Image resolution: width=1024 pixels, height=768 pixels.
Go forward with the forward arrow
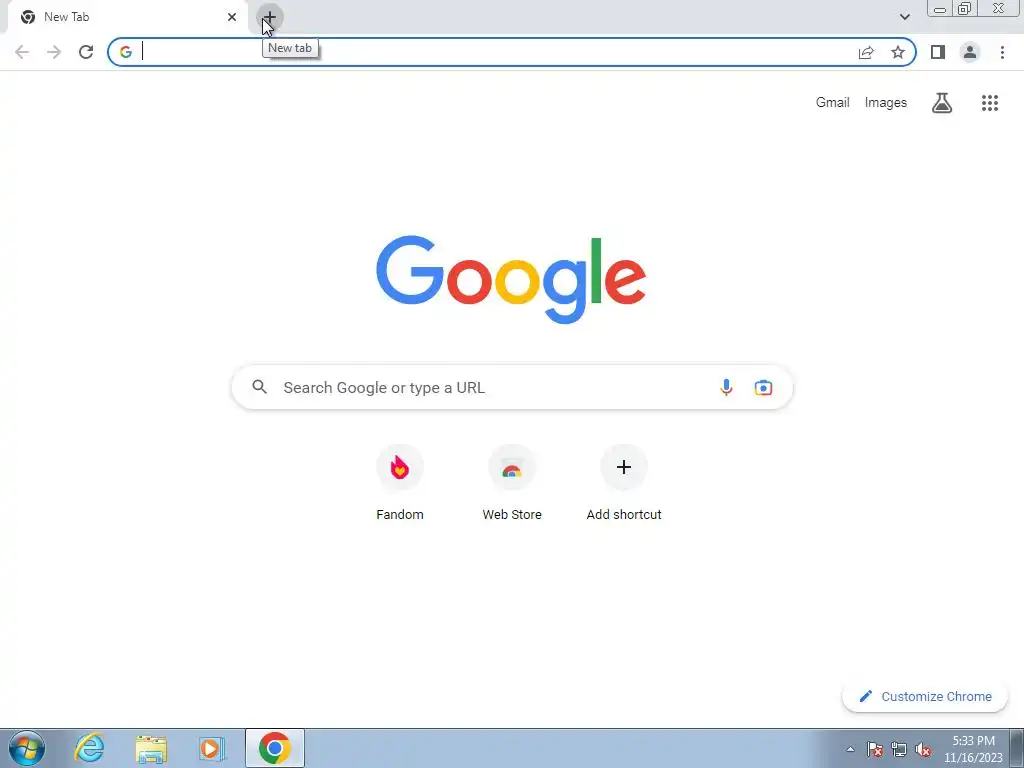54,52
